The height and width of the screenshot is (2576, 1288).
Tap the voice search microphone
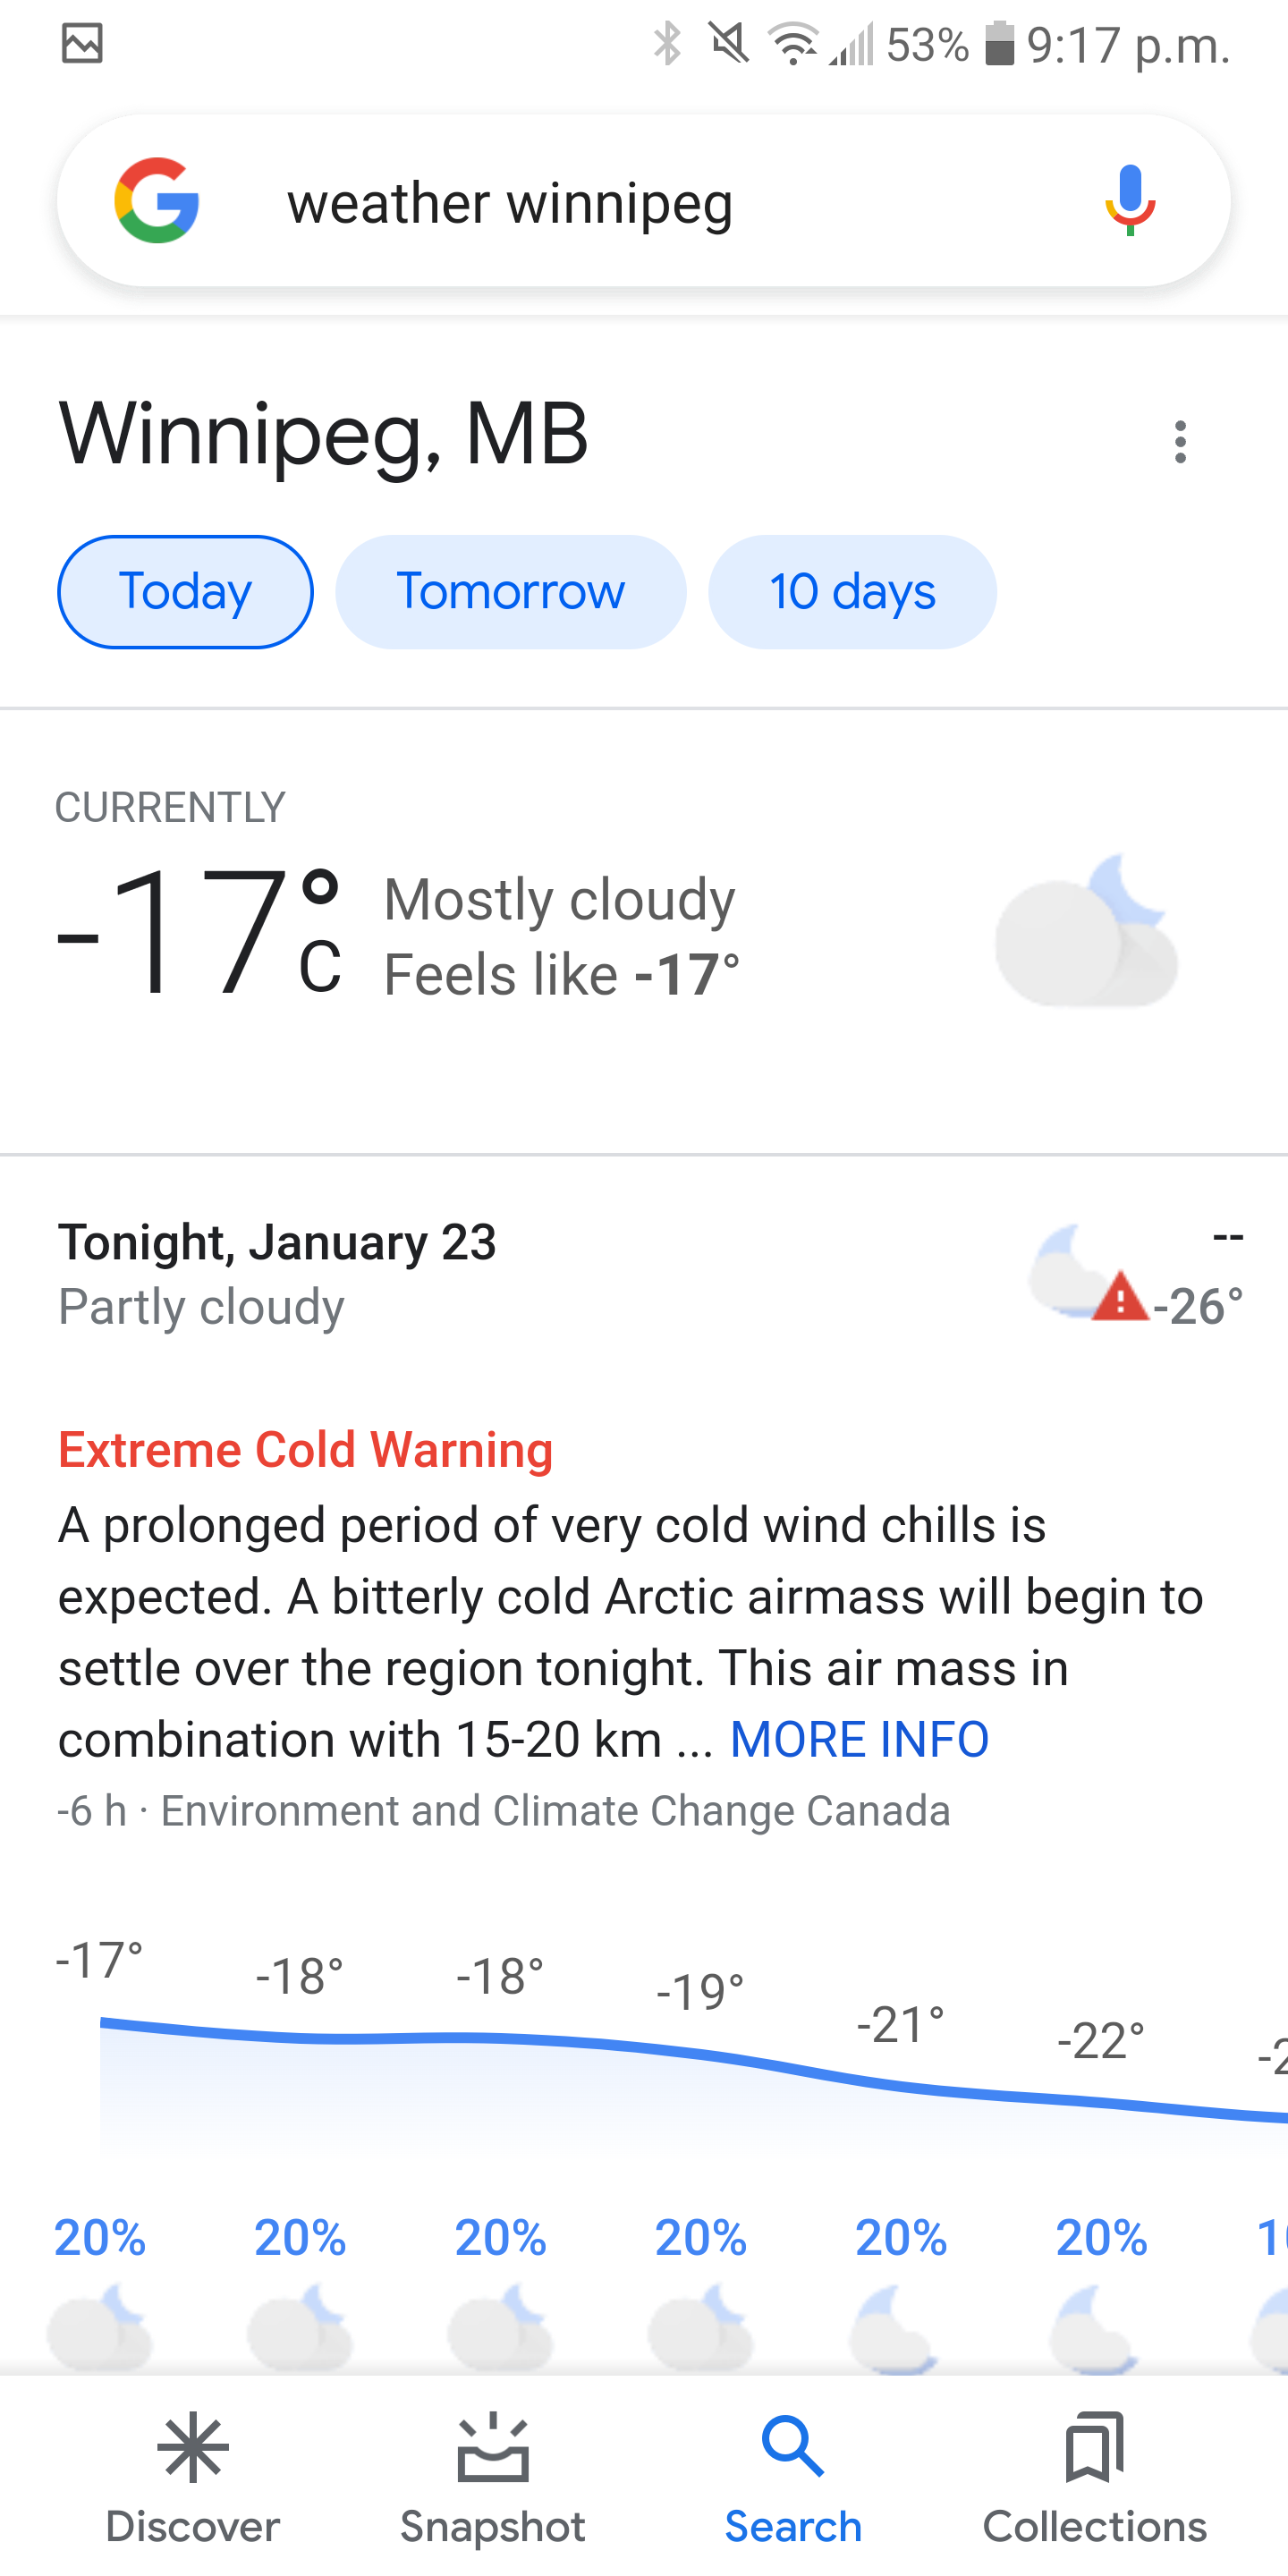[1130, 201]
